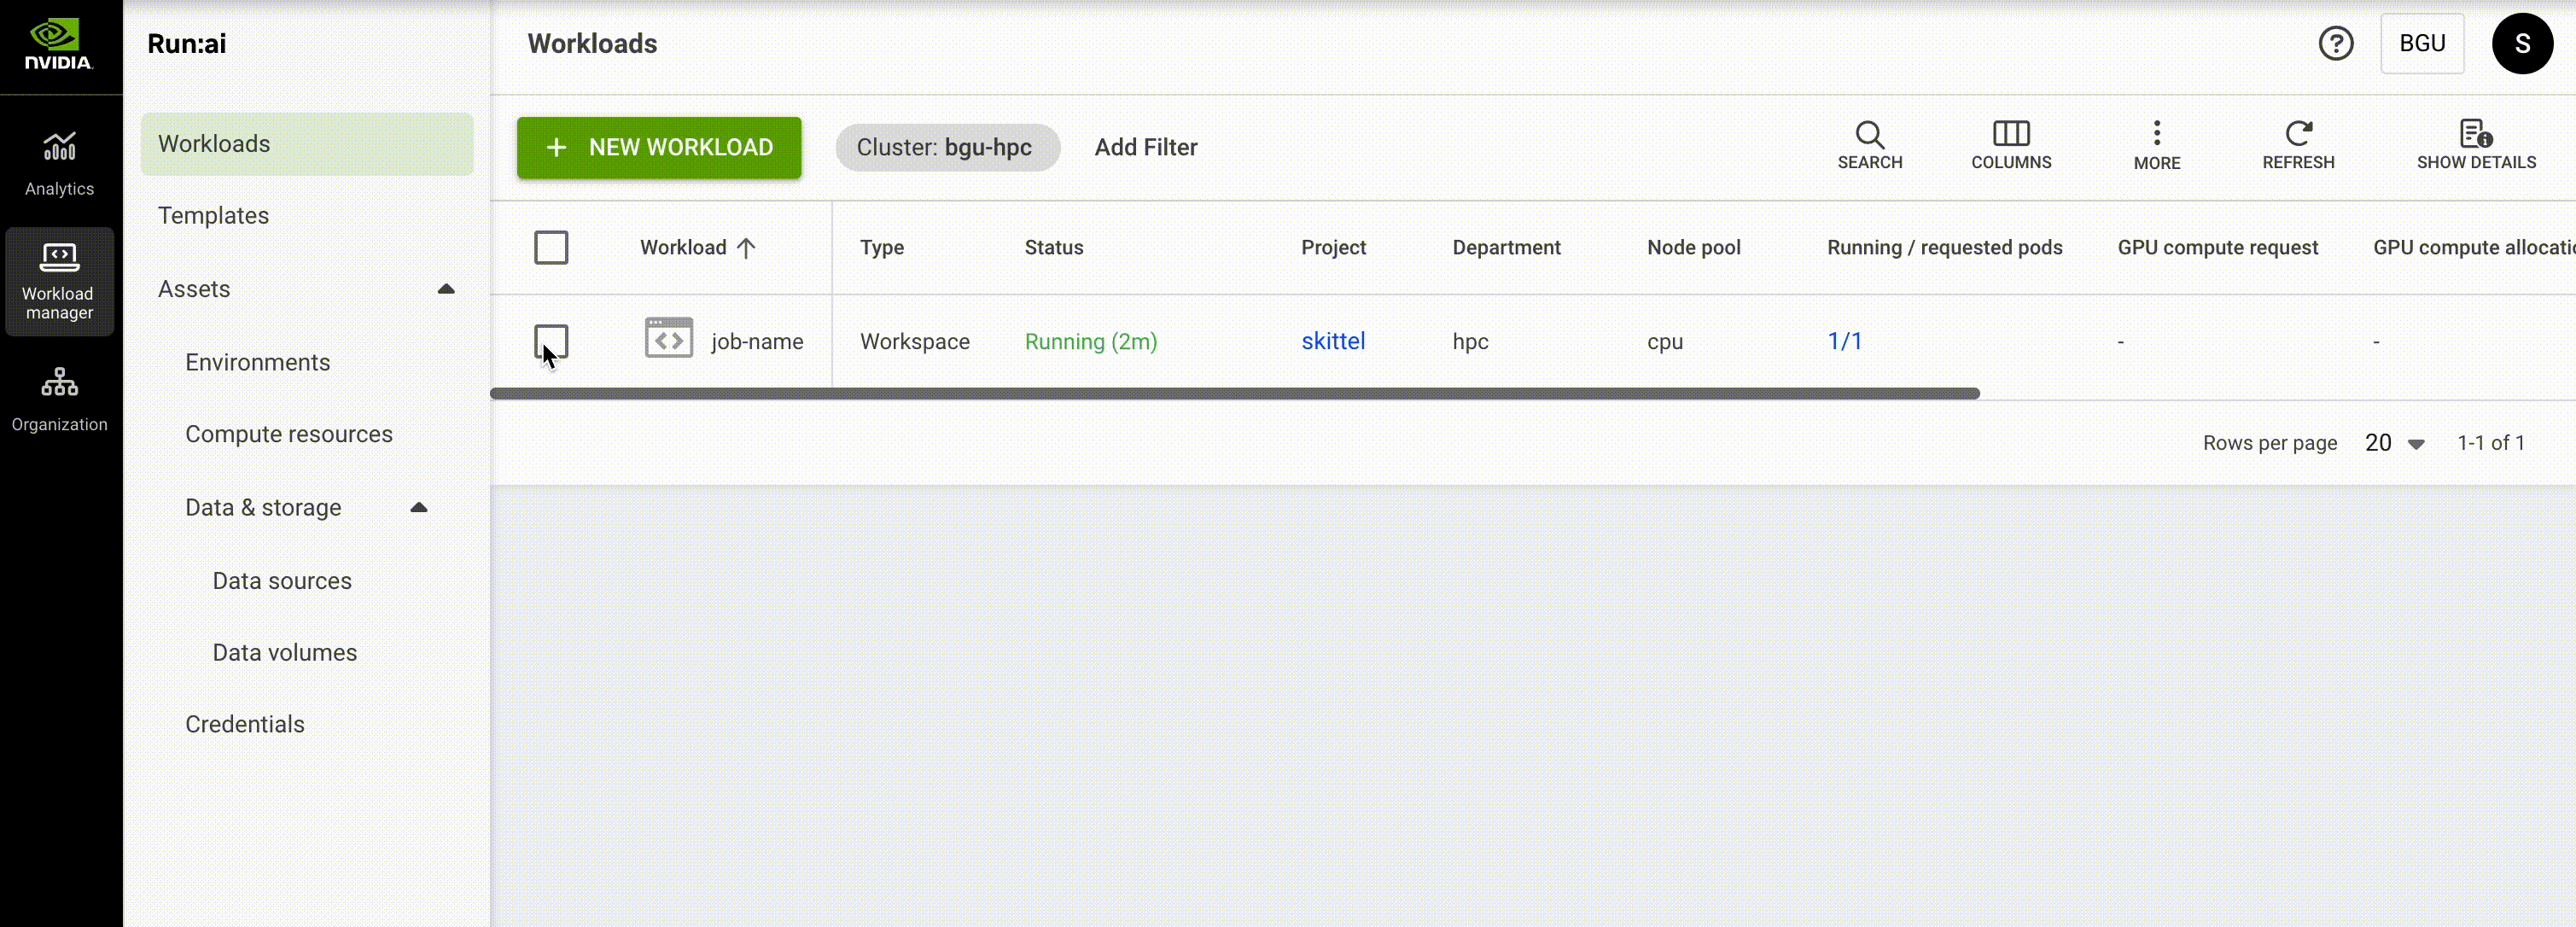The width and height of the screenshot is (2576, 927).
Task: Click the hpc department cell
Action: coord(1470,342)
